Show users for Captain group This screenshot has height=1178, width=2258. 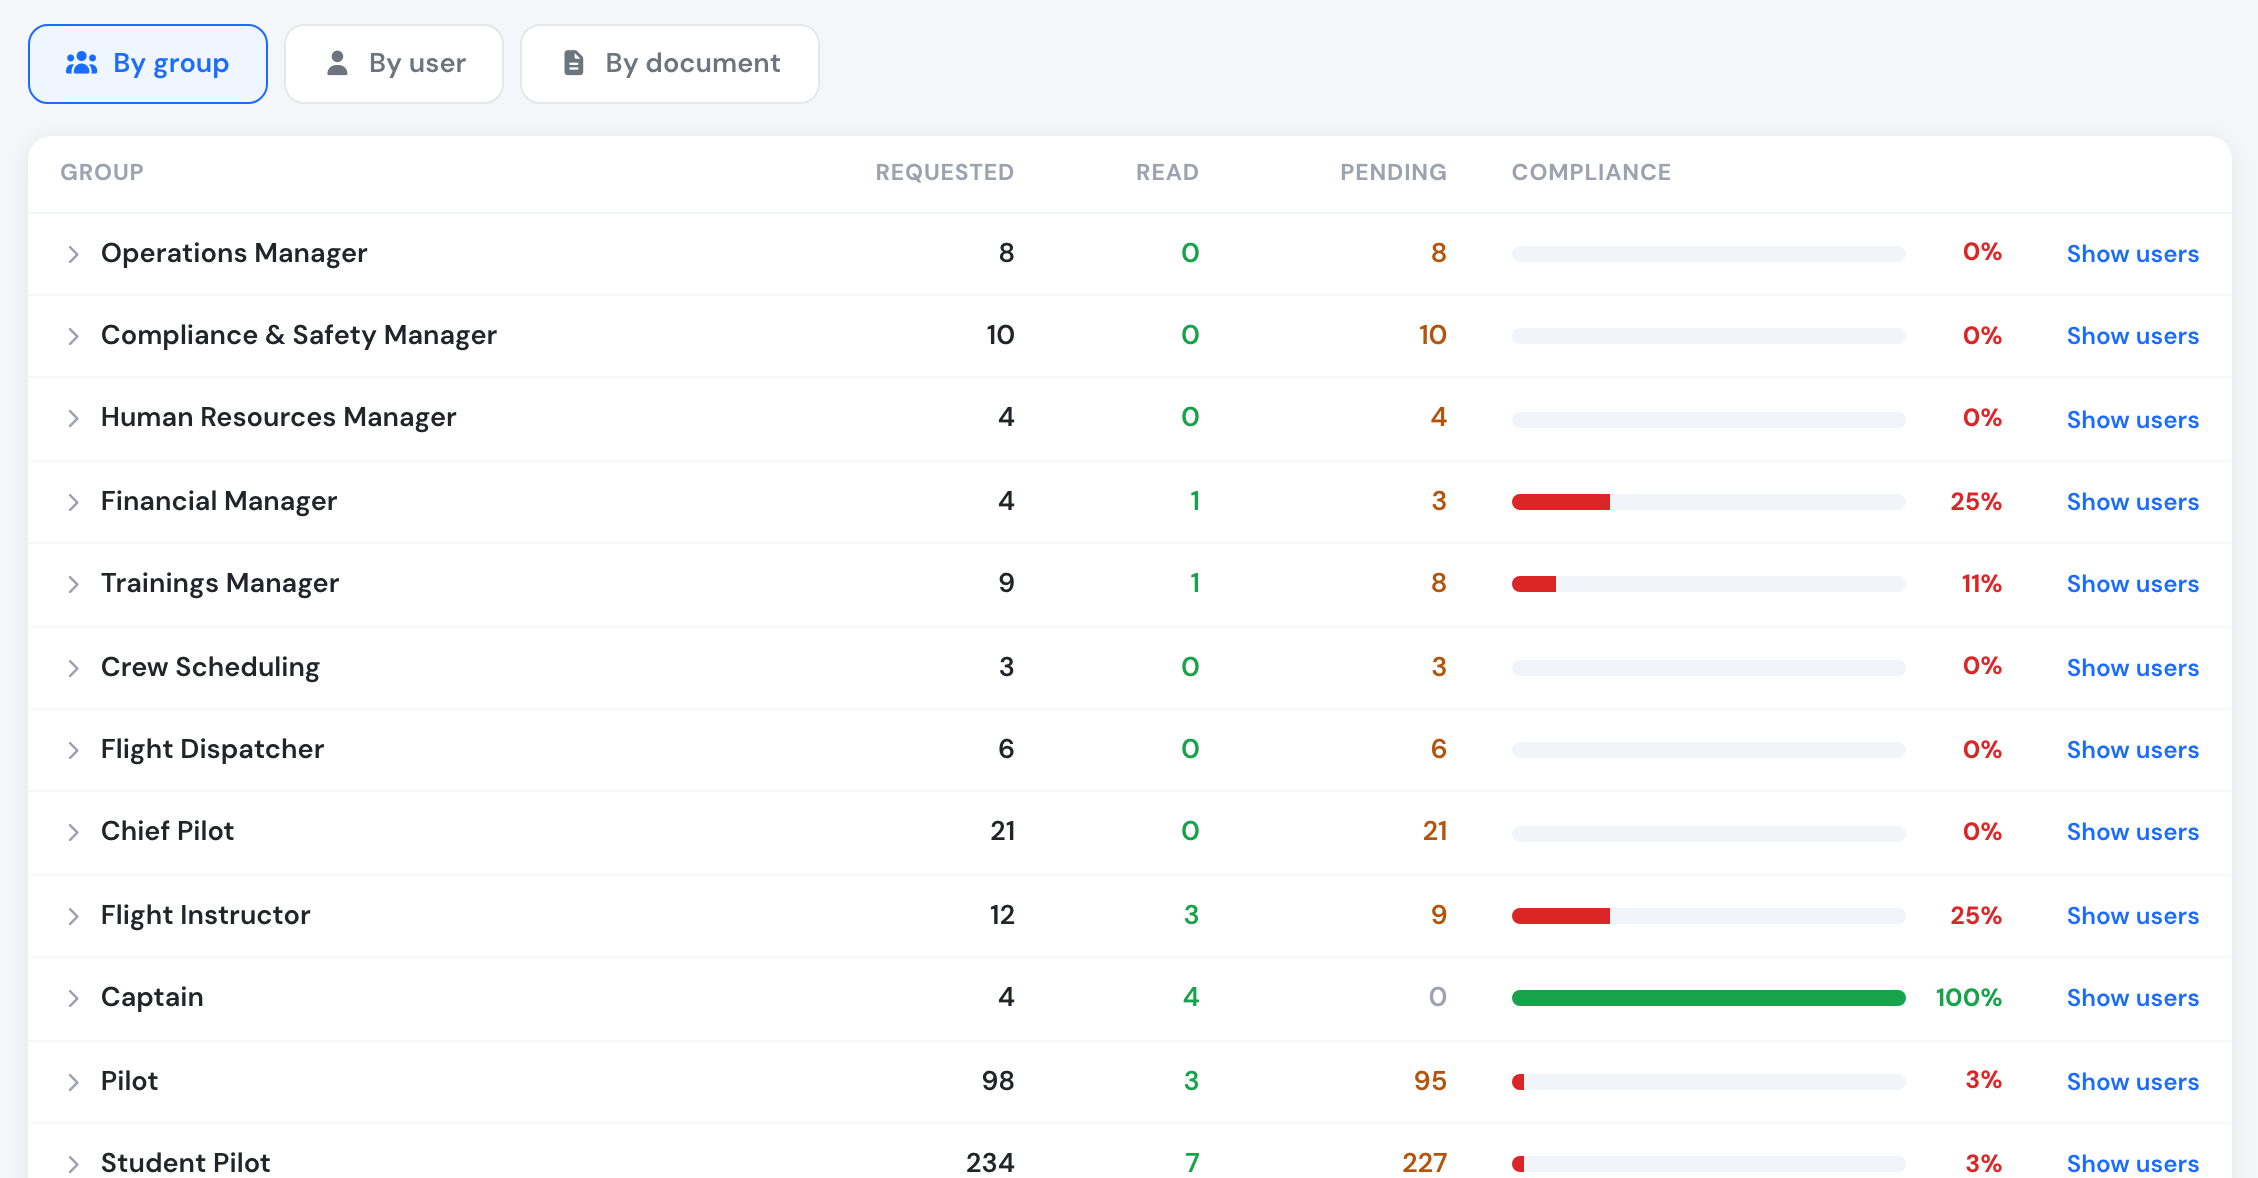tap(2132, 998)
